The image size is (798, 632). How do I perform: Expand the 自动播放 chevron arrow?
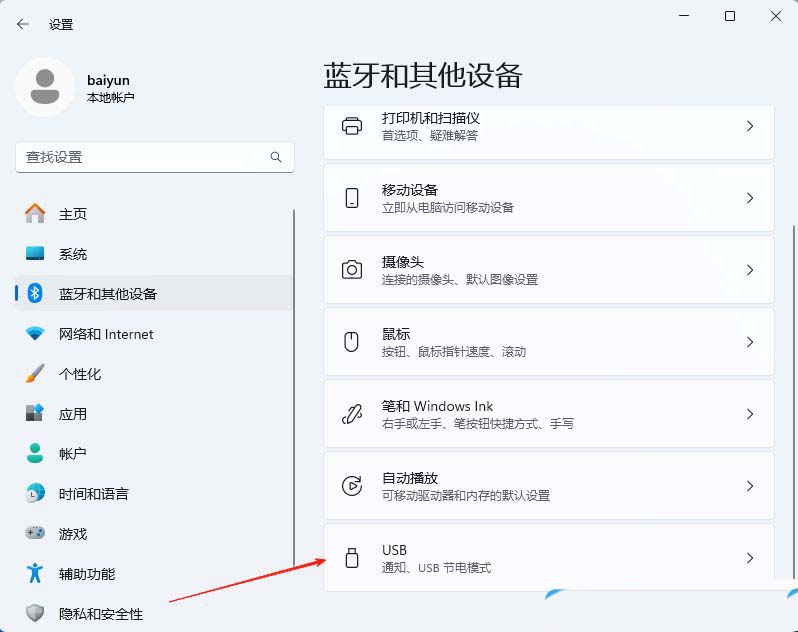coord(750,486)
